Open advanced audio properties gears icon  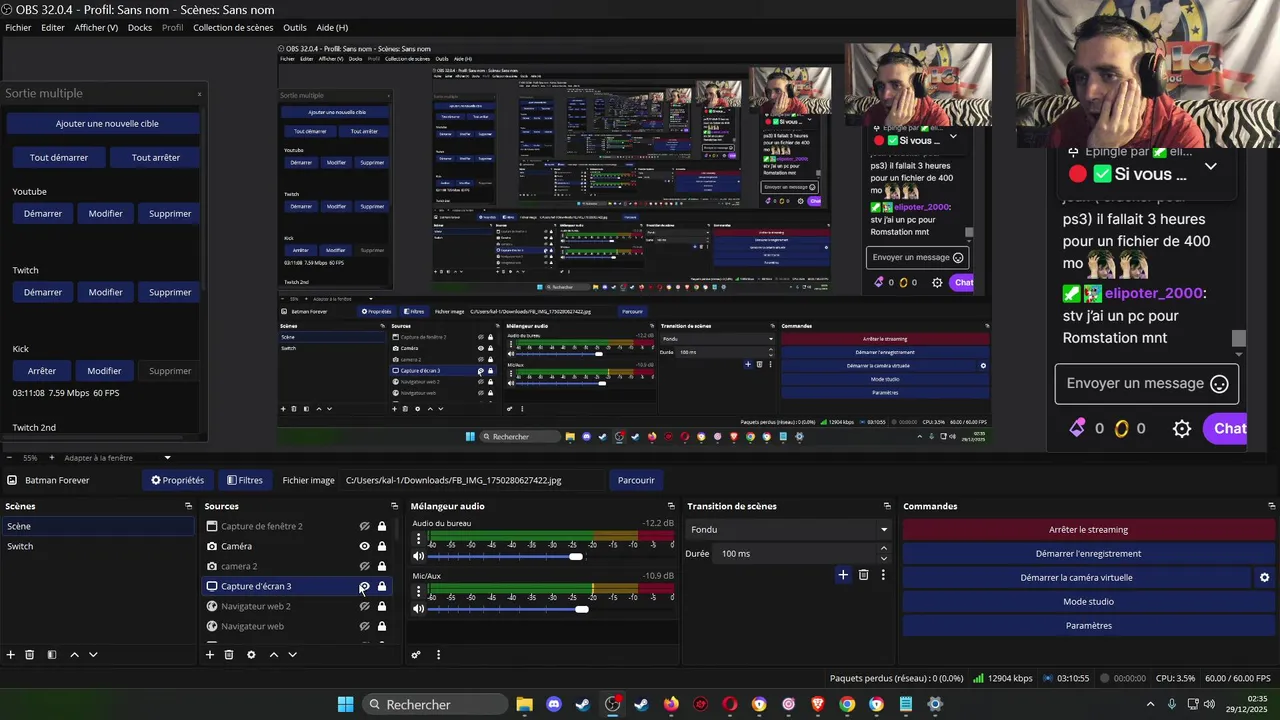tap(416, 655)
